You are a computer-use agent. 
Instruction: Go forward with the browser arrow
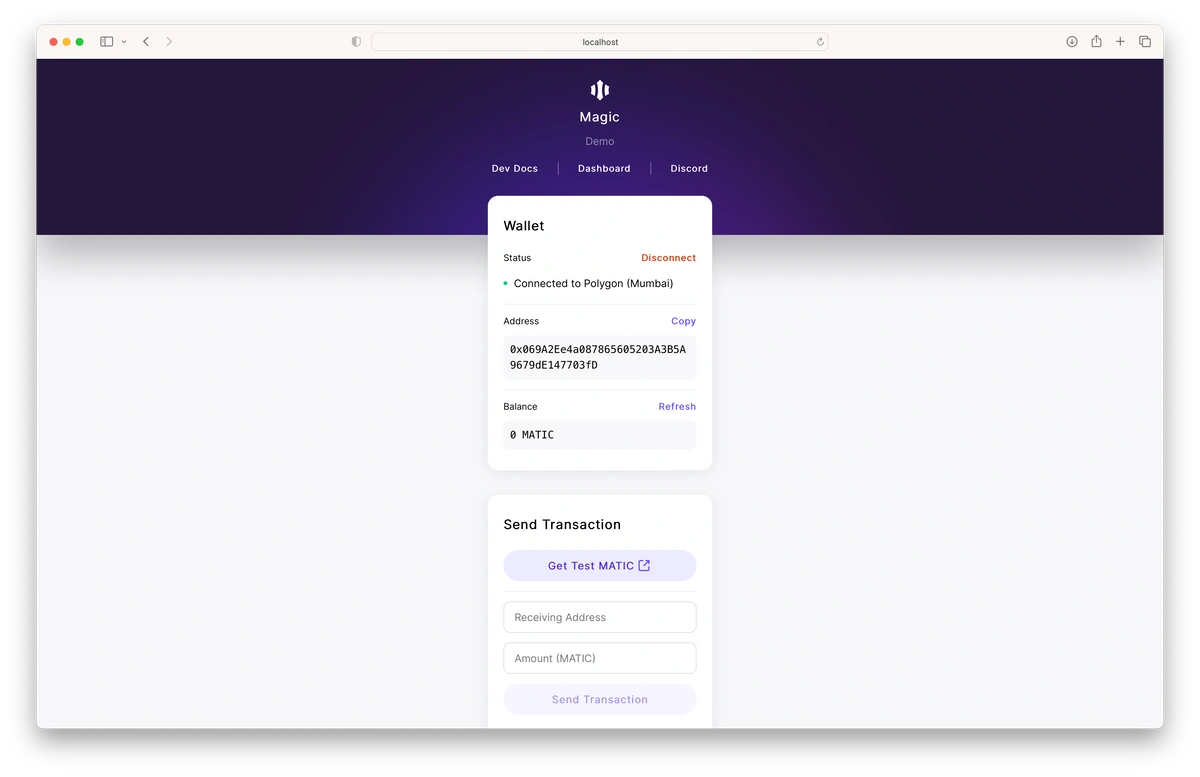[x=169, y=42]
